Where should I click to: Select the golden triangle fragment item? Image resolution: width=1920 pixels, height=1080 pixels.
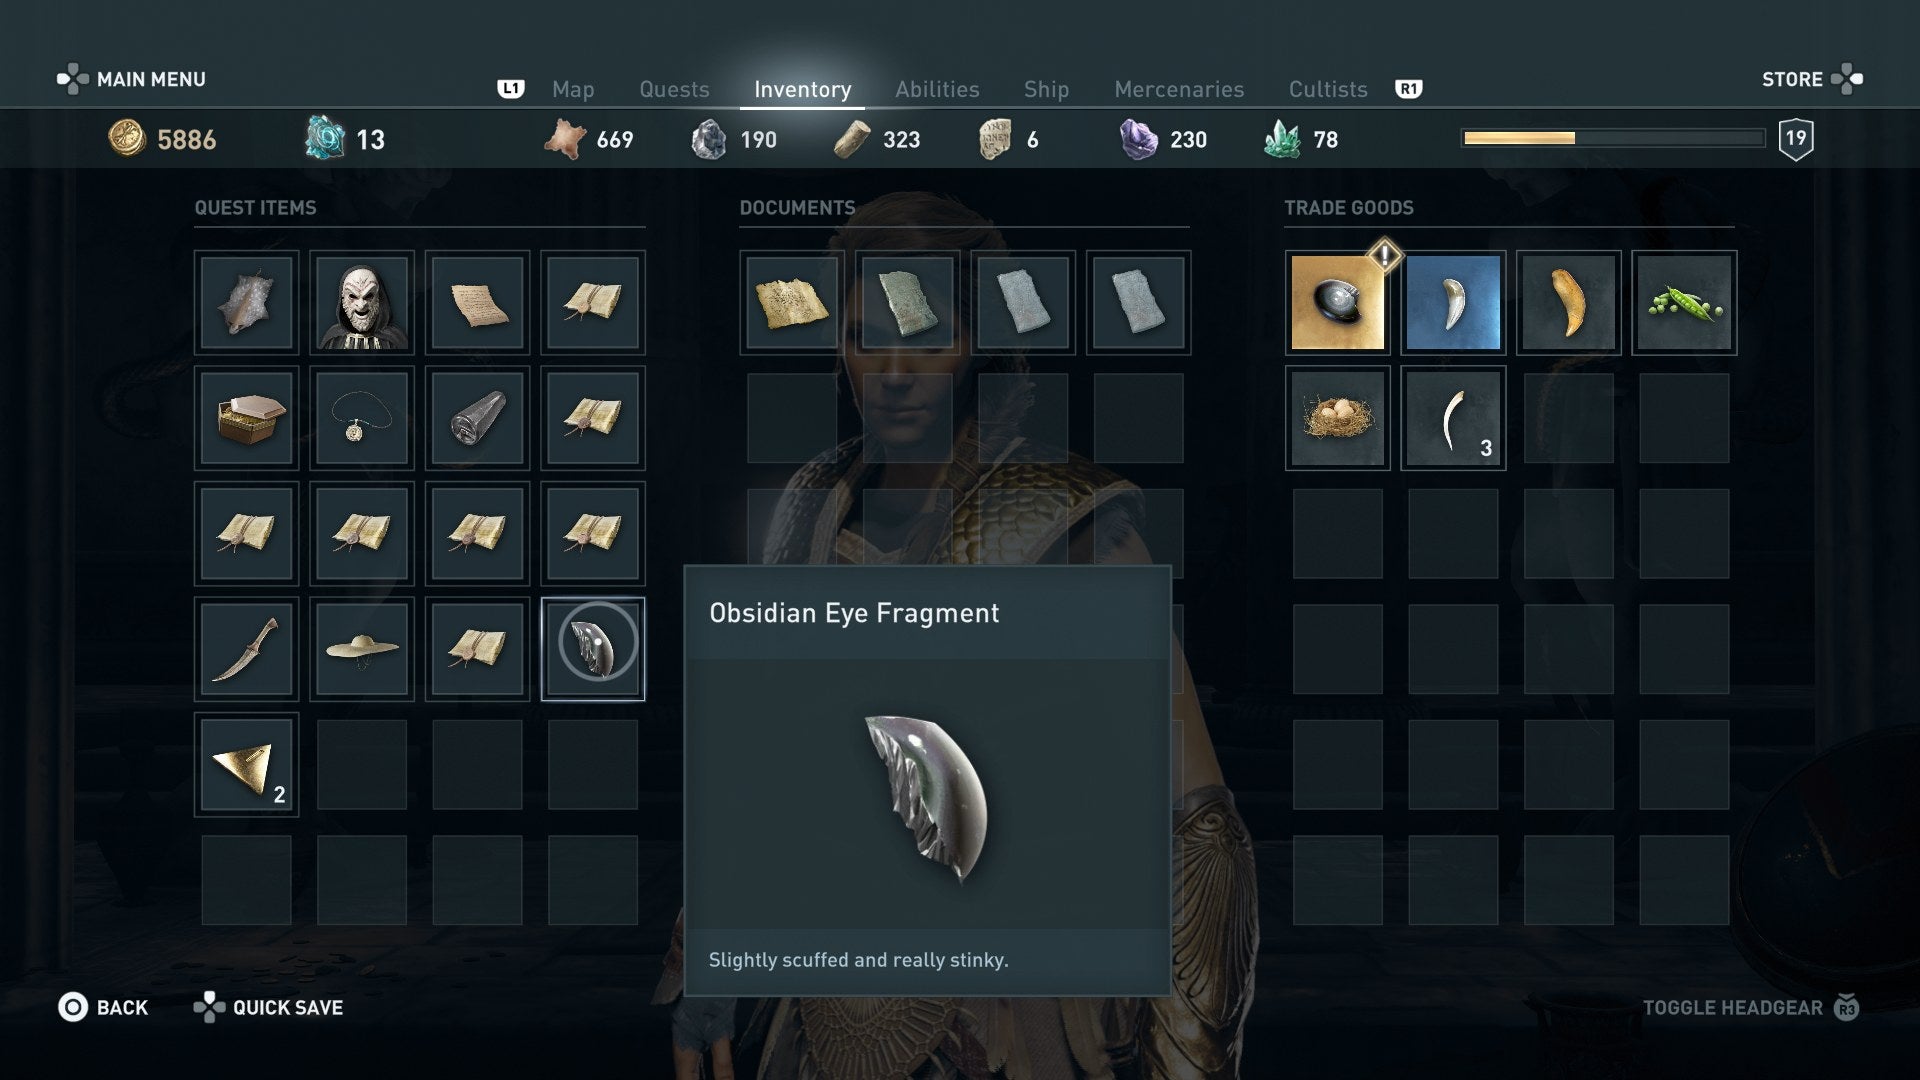click(x=246, y=765)
